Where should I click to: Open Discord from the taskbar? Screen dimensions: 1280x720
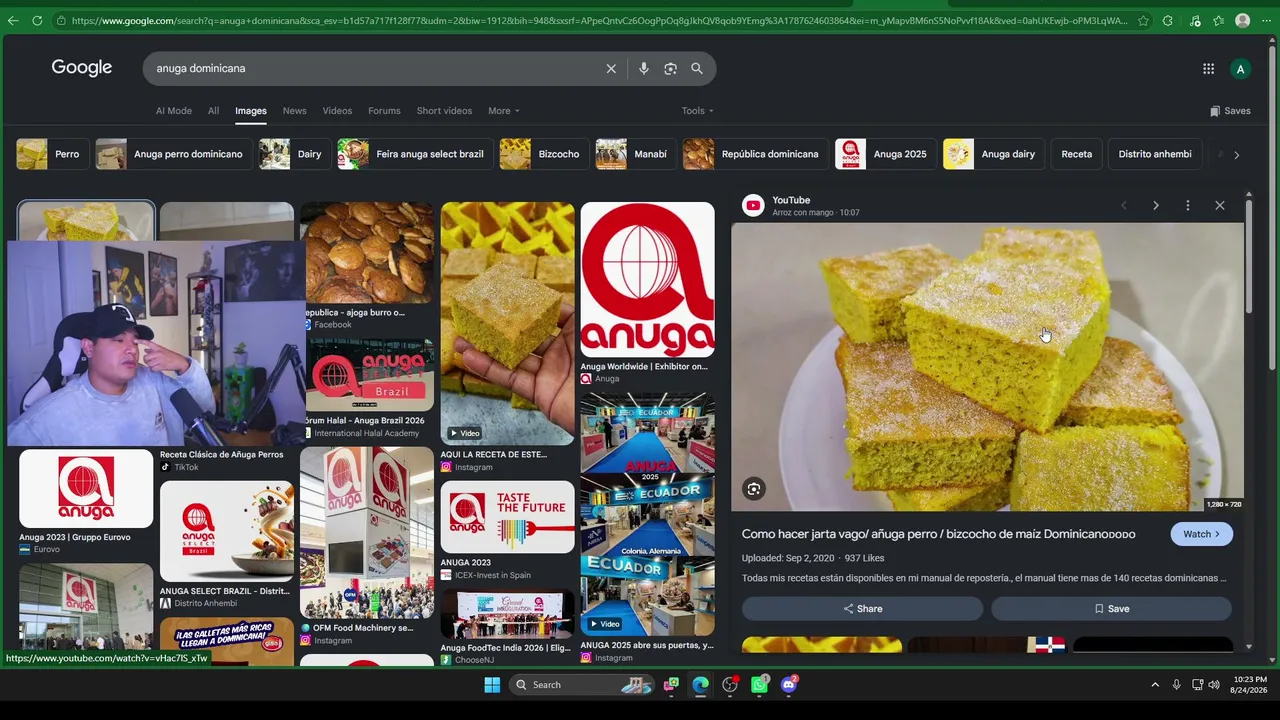pos(789,685)
